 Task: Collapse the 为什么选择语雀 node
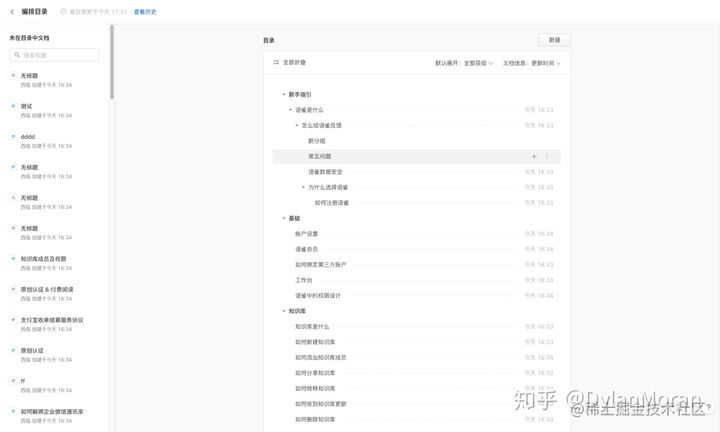pyautogui.click(x=303, y=187)
